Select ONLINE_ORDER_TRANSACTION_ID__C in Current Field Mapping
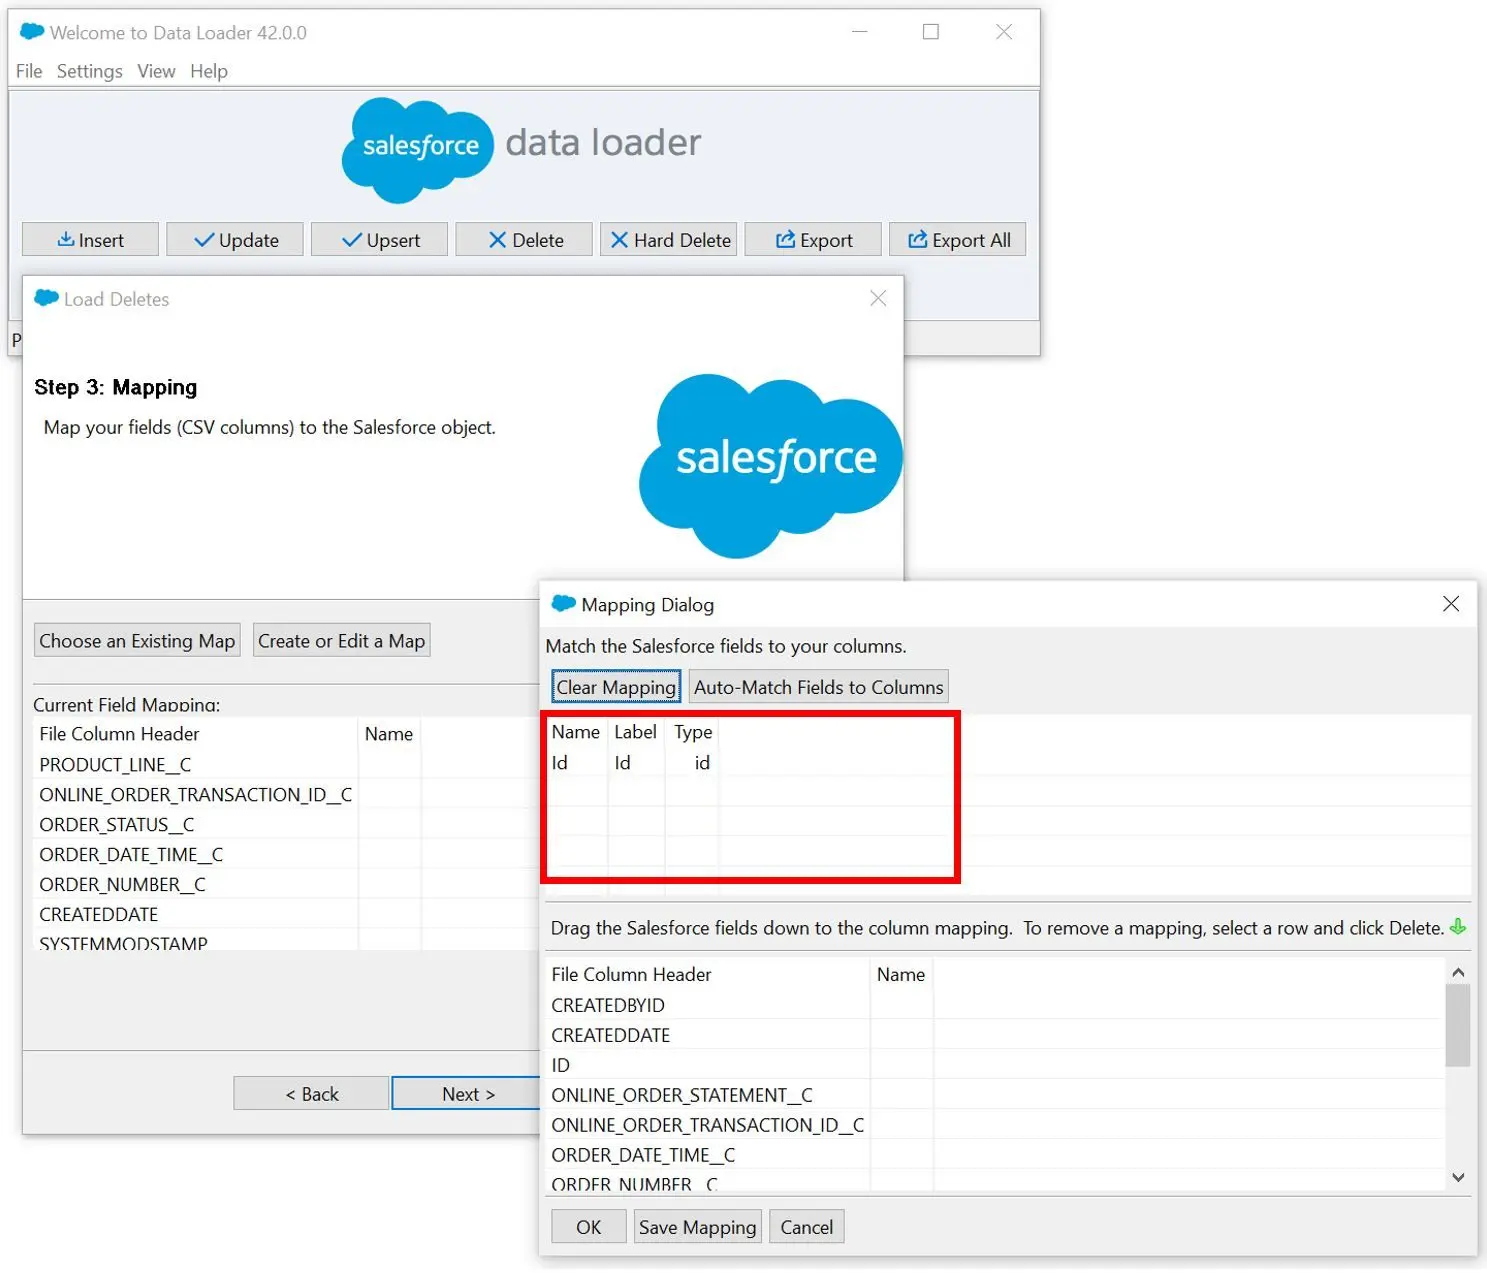Screen dimensions: 1487x1273 pyautogui.click(x=287, y=795)
